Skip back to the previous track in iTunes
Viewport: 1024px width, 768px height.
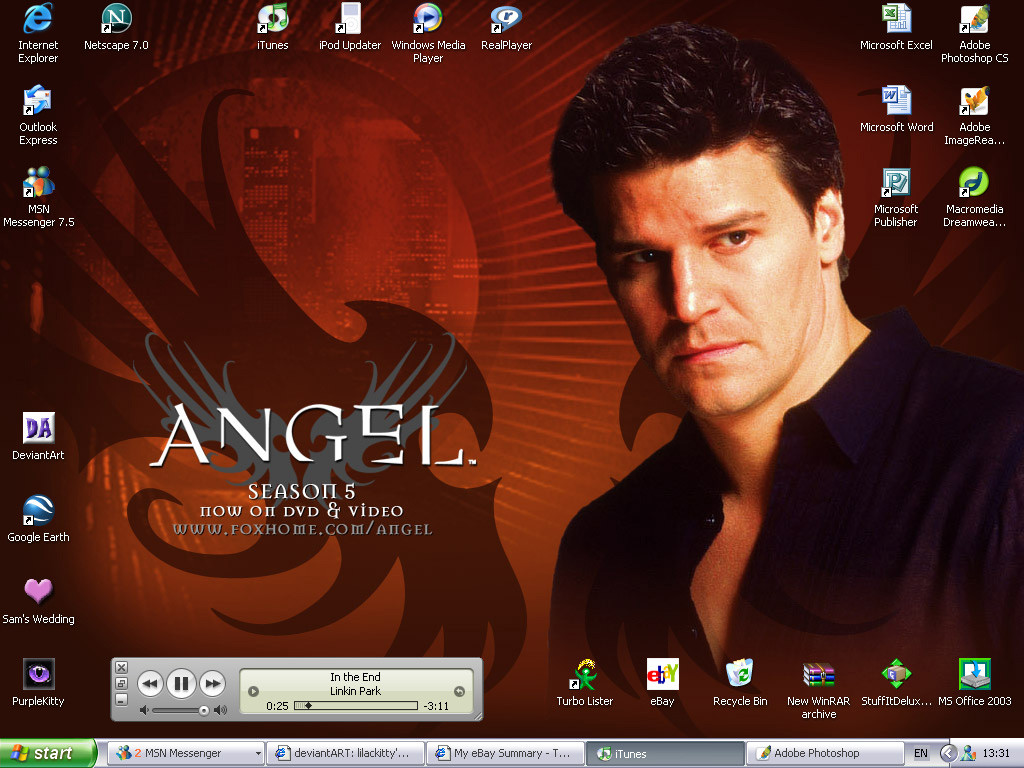coord(150,684)
